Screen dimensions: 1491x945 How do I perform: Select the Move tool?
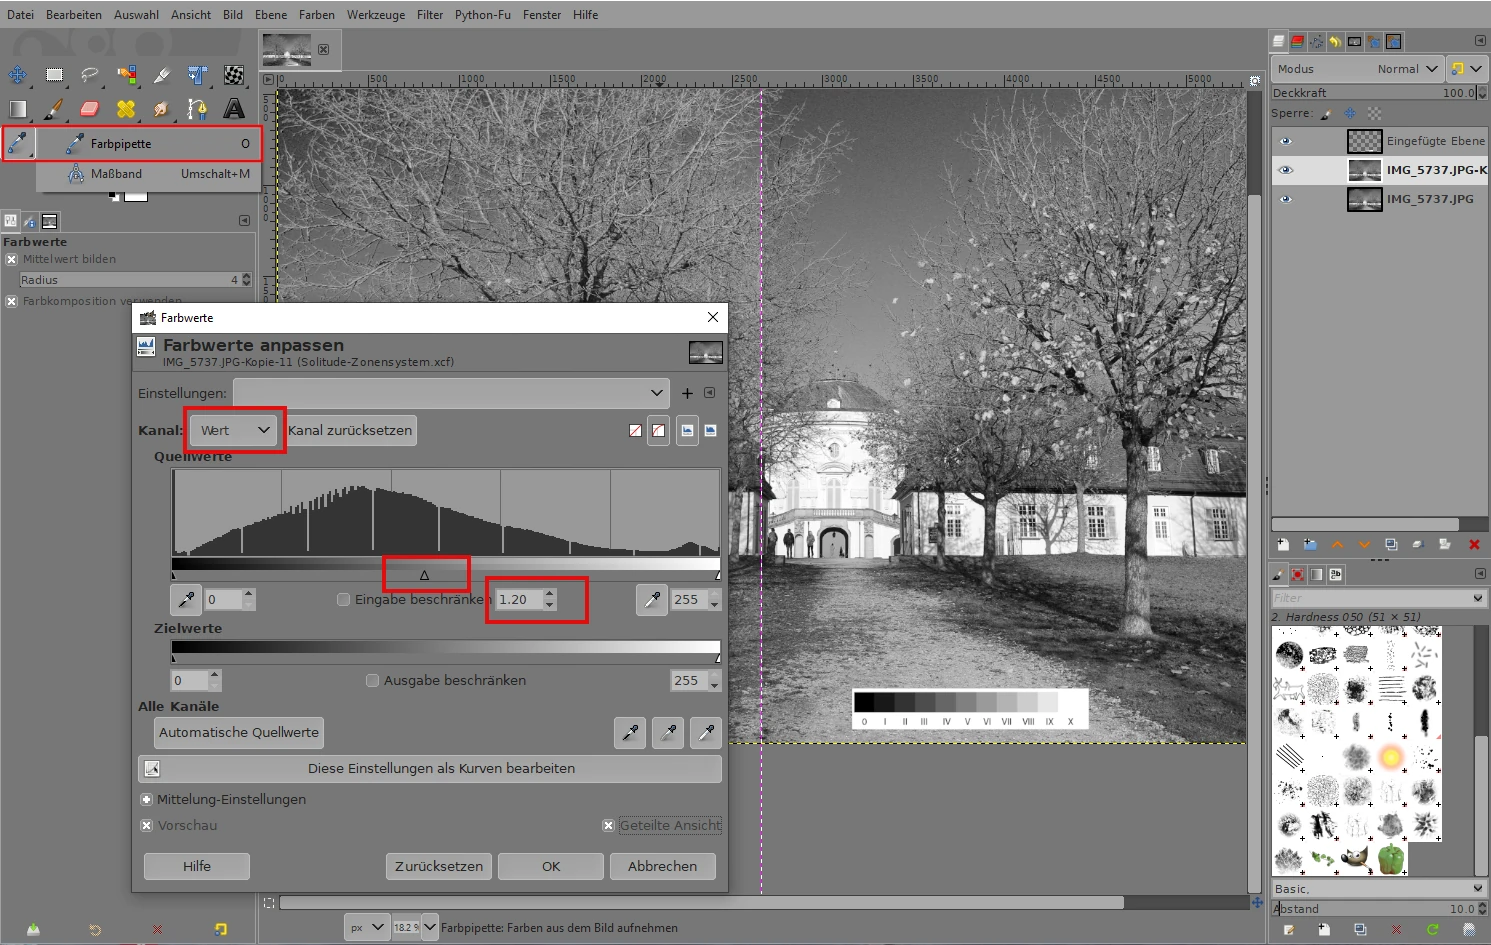pyautogui.click(x=18, y=75)
